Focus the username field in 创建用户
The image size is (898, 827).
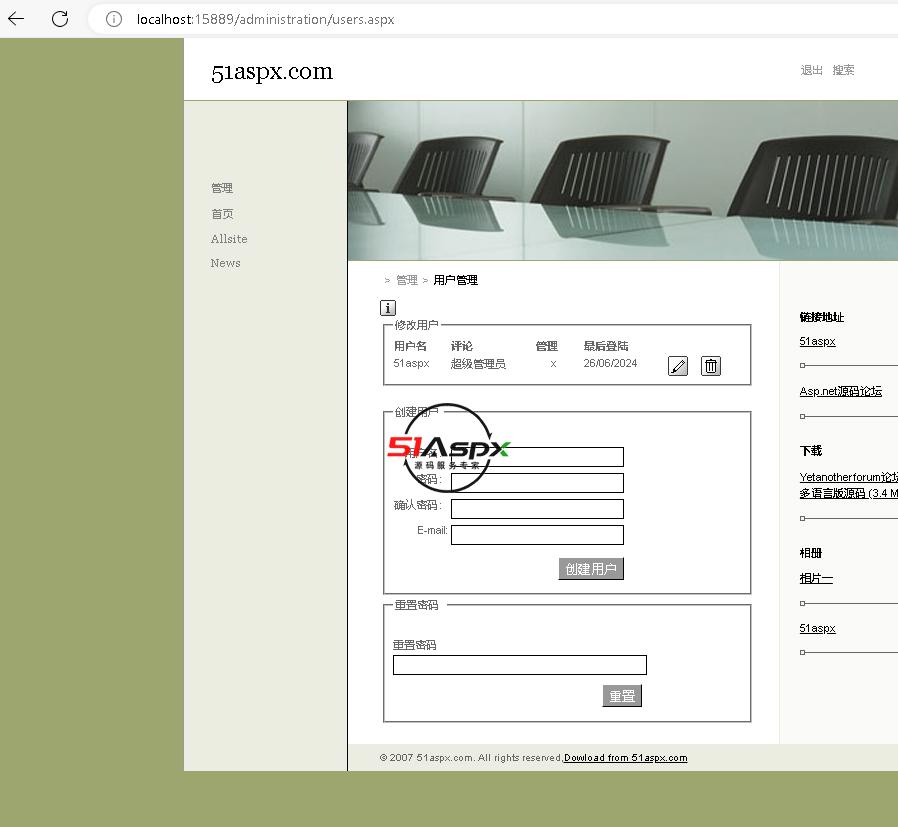[537, 457]
